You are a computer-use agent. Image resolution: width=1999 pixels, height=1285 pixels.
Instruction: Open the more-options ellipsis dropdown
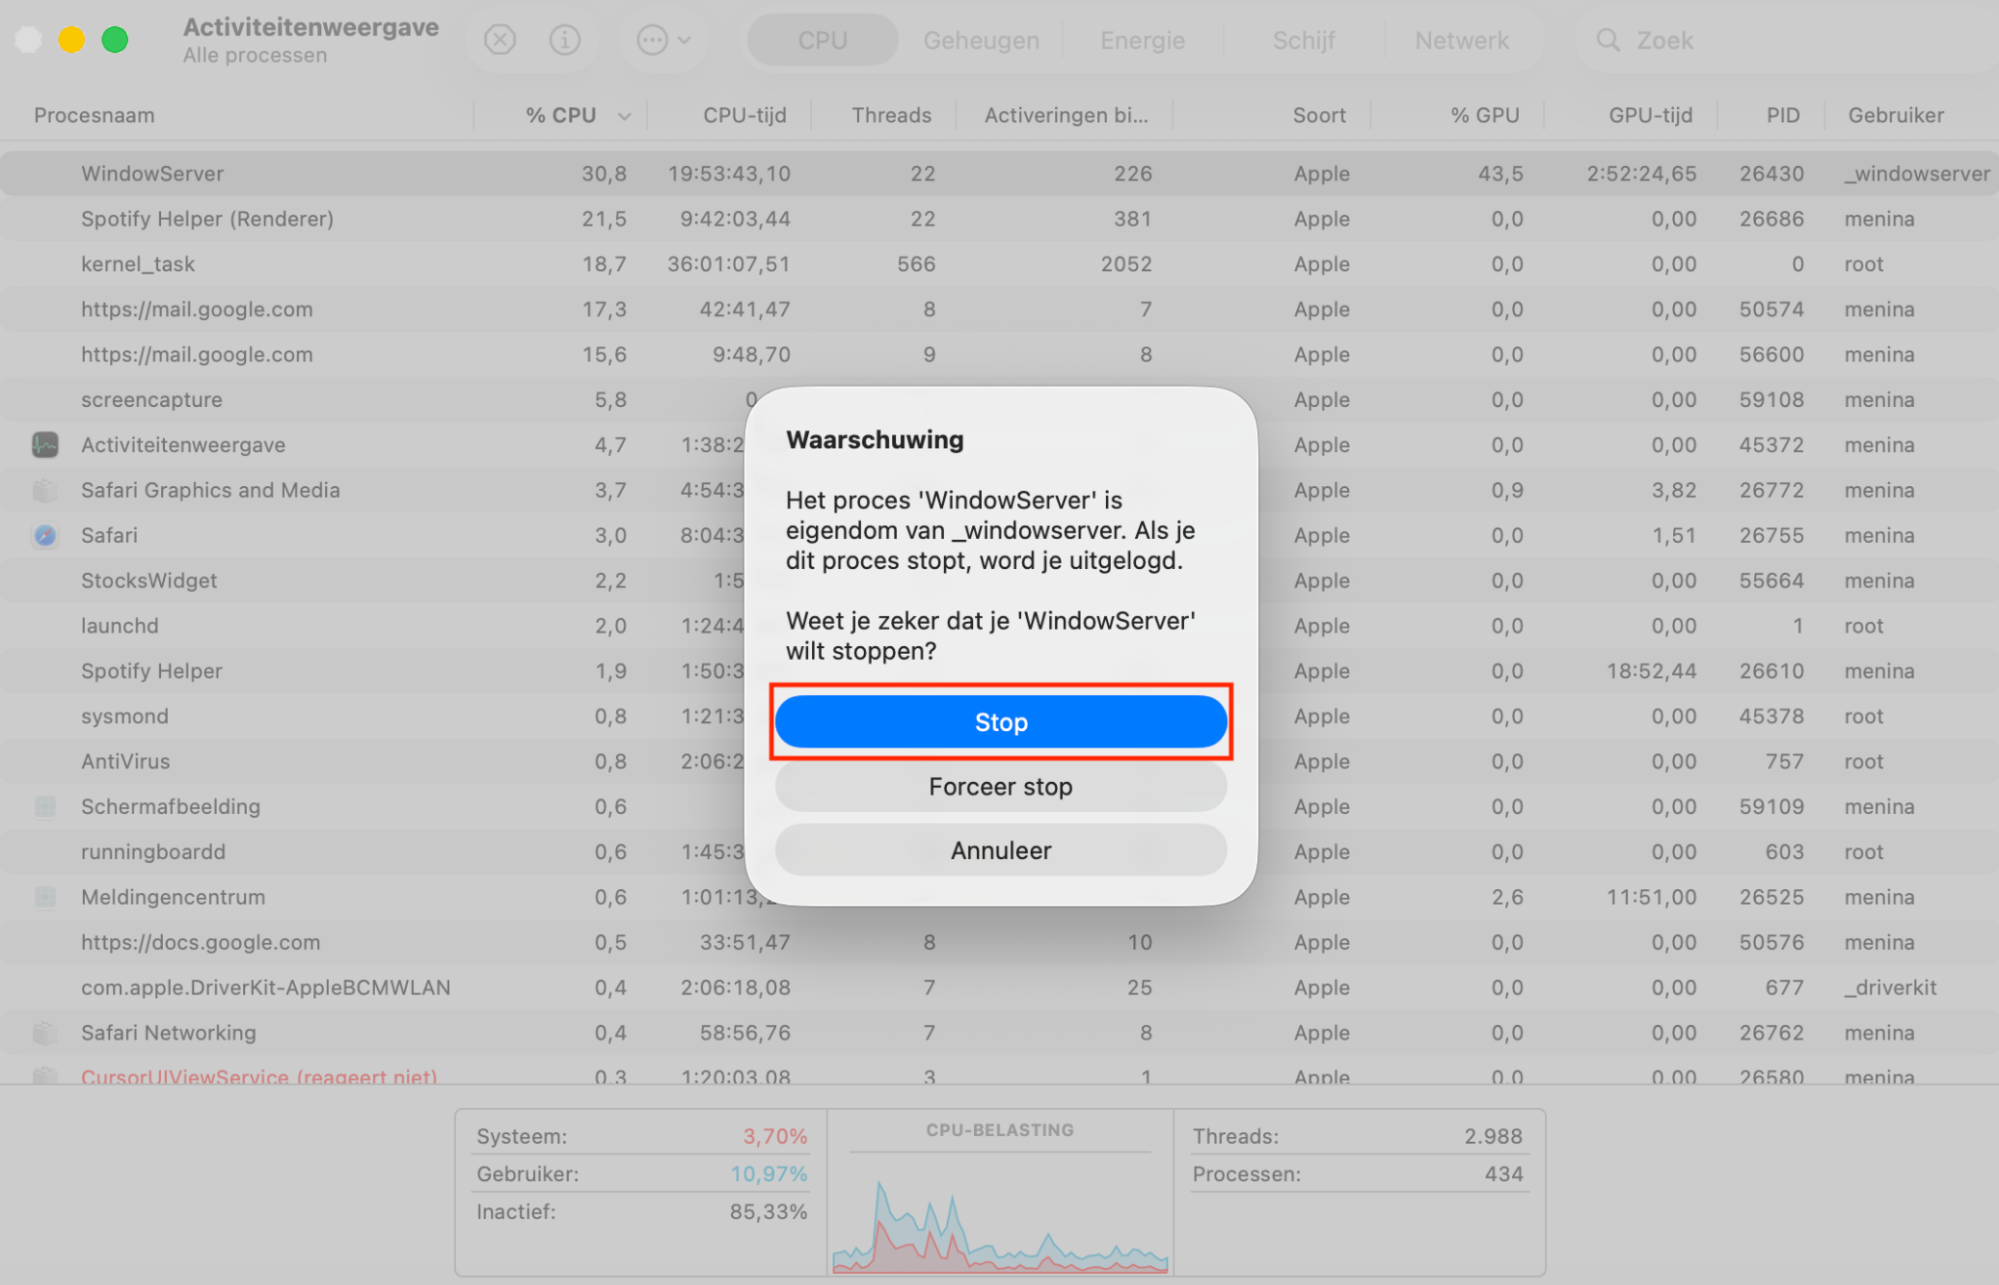663,40
